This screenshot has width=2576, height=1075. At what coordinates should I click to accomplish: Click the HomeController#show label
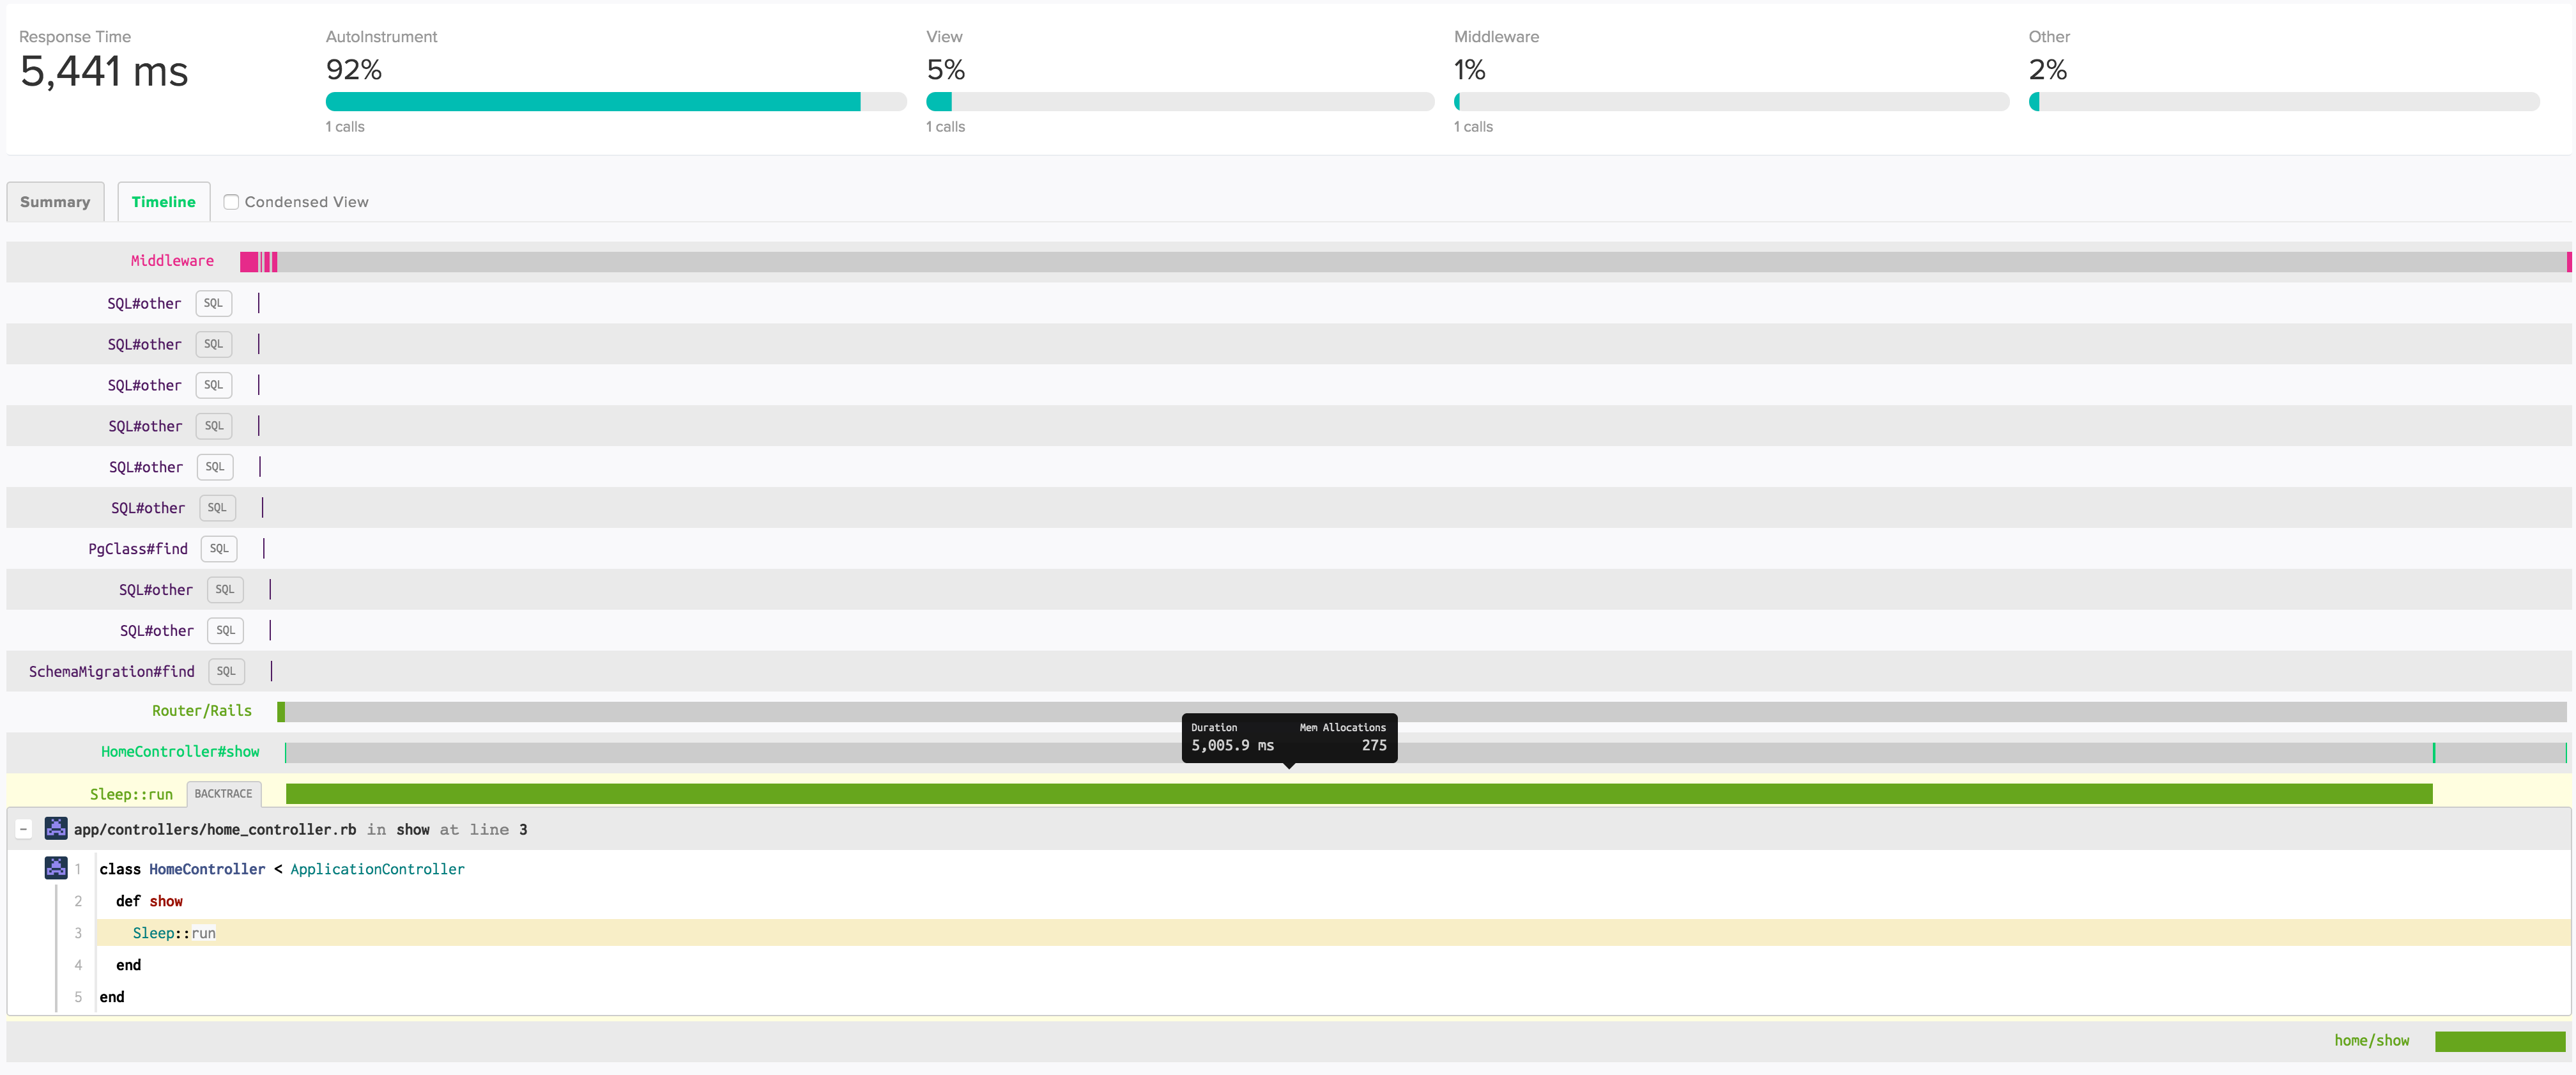[x=180, y=752]
